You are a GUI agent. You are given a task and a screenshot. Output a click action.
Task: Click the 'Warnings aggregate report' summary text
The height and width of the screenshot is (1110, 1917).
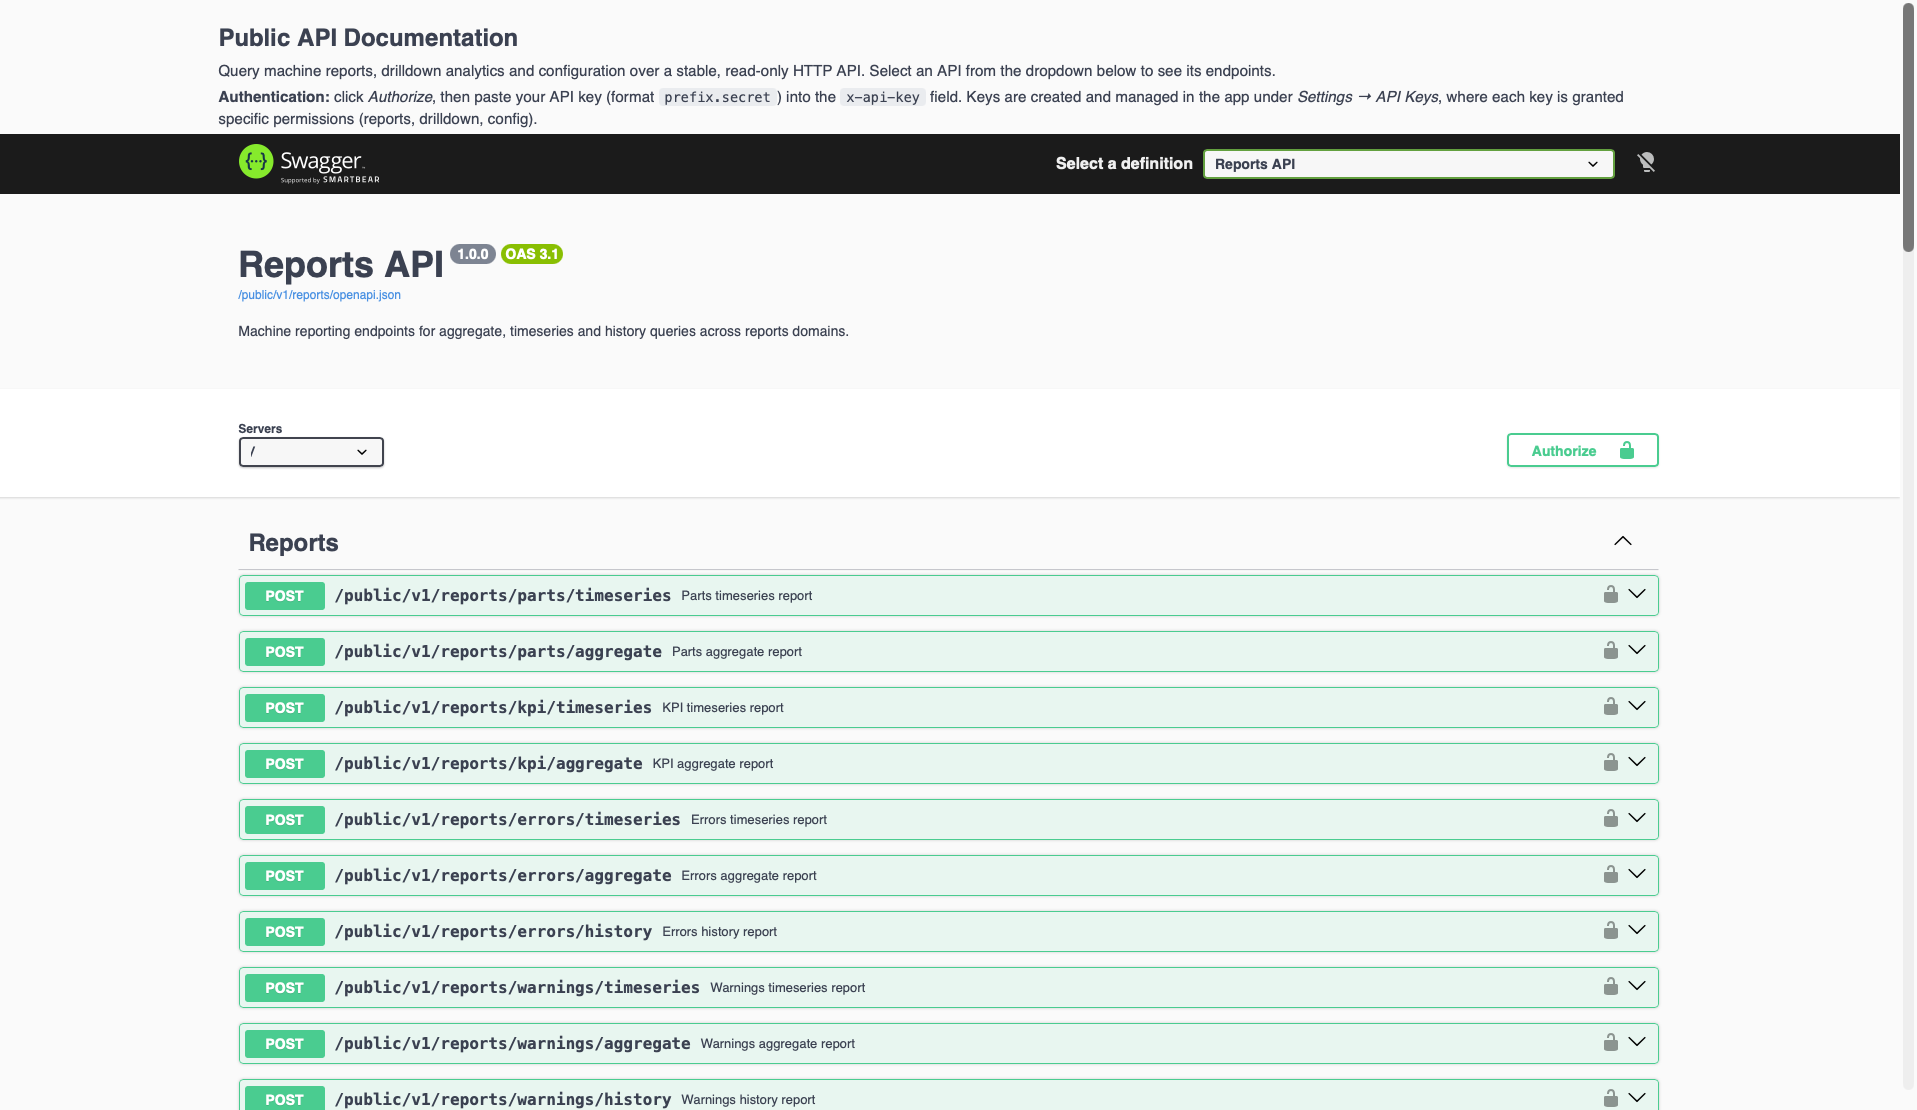point(778,1044)
